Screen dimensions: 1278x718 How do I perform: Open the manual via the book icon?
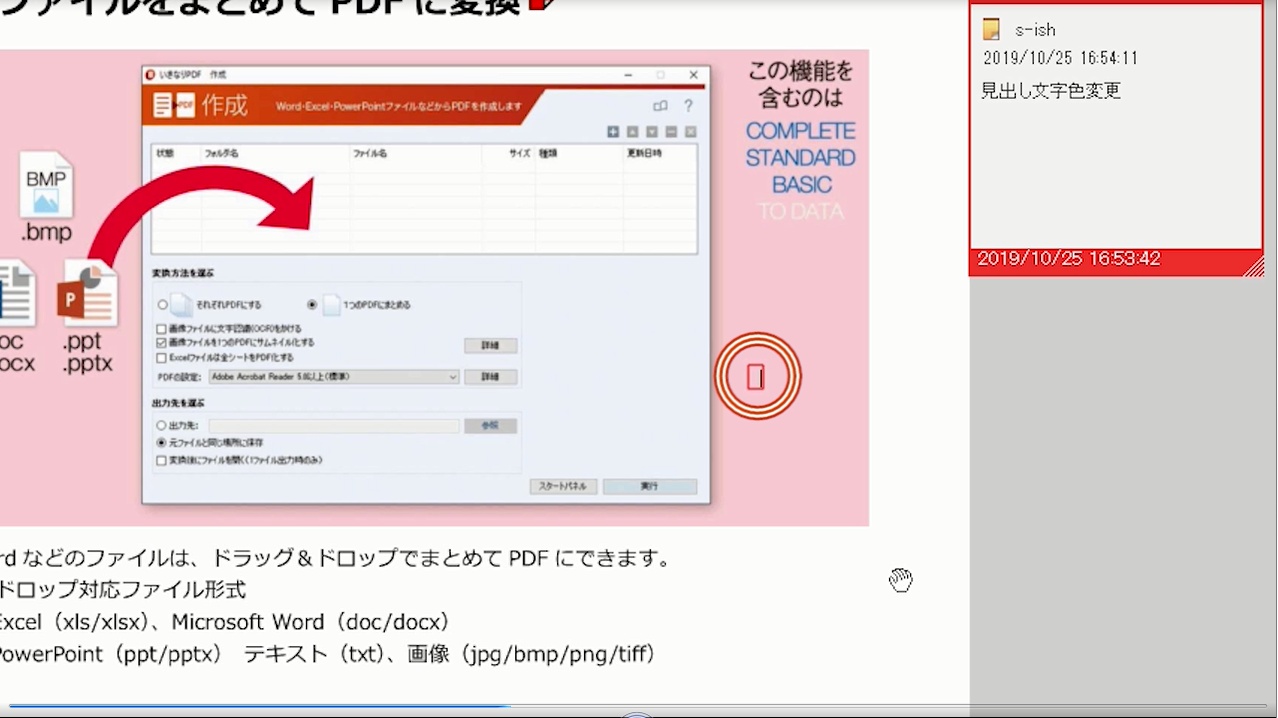[660, 105]
